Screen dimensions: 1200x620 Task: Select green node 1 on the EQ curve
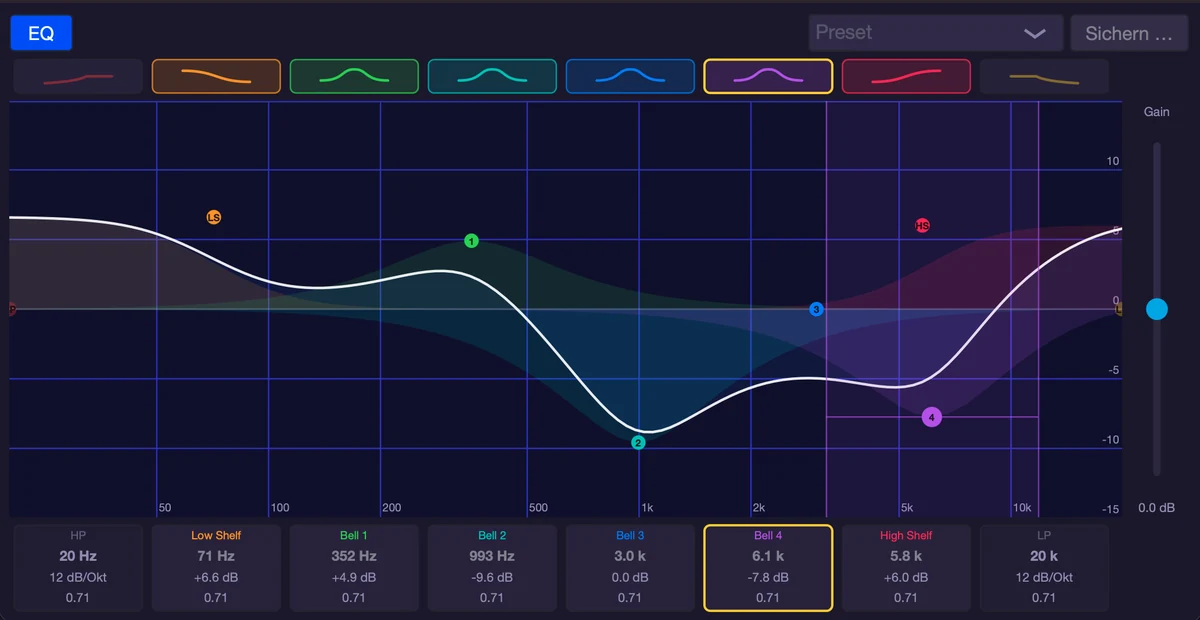pos(471,241)
